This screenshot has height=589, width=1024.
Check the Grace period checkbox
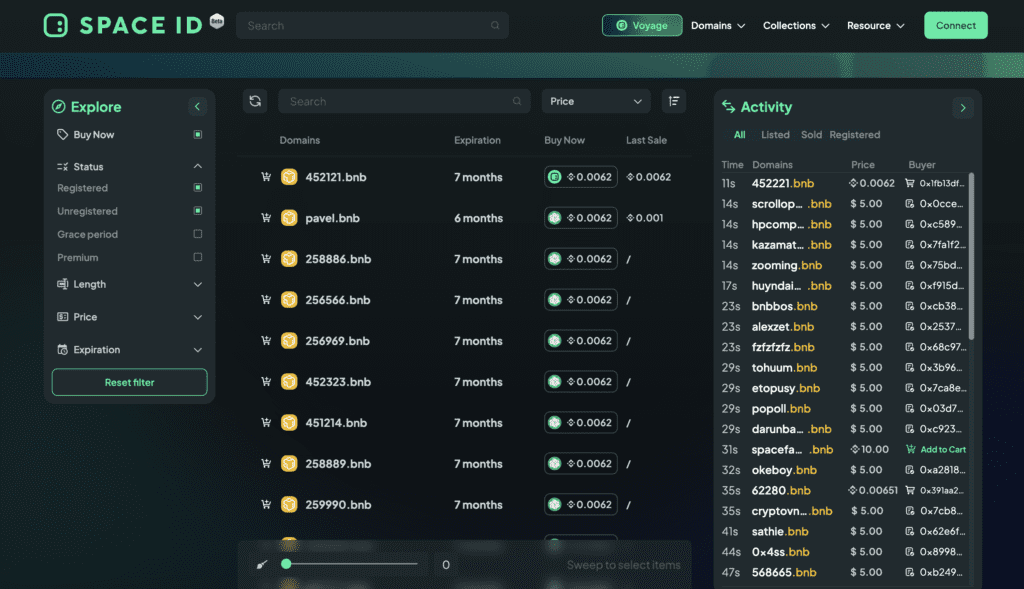pos(197,234)
